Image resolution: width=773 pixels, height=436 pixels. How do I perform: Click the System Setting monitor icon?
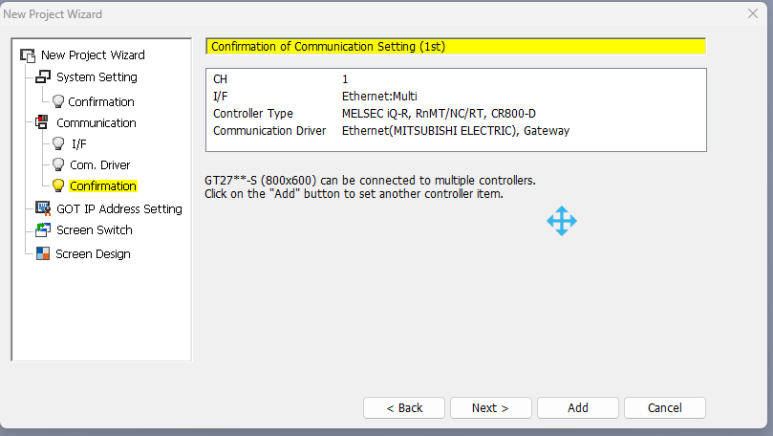pyautogui.click(x=43, y=77)
